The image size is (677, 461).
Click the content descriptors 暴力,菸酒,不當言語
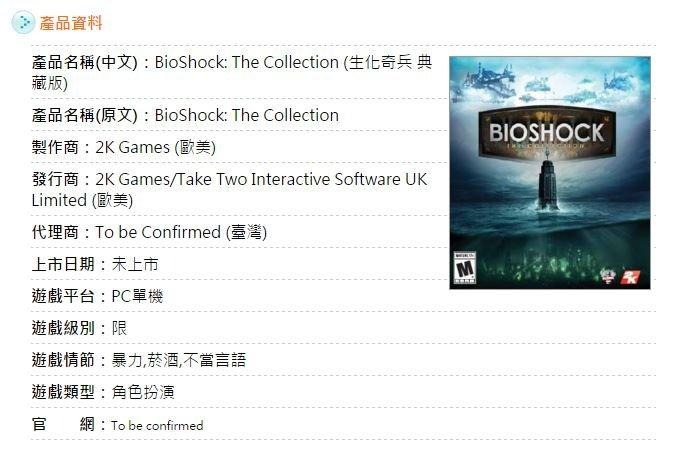(x=179, y=360)
